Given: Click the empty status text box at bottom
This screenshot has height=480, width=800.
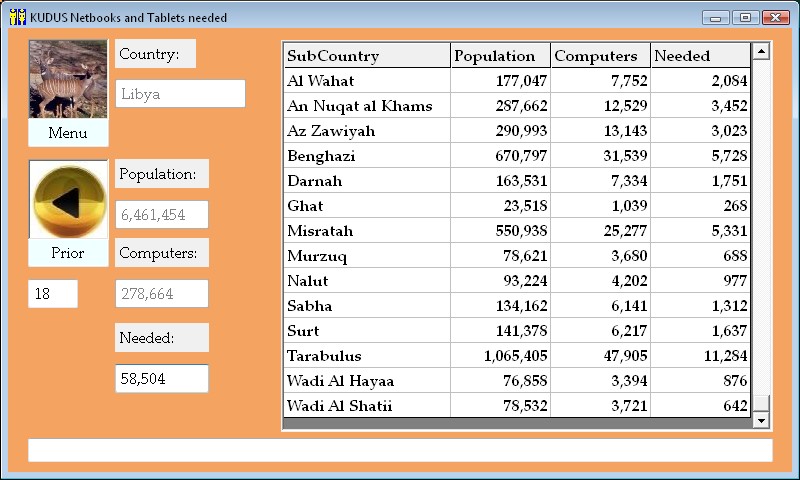Looking at the screenshot, I should tap(400, 451).
